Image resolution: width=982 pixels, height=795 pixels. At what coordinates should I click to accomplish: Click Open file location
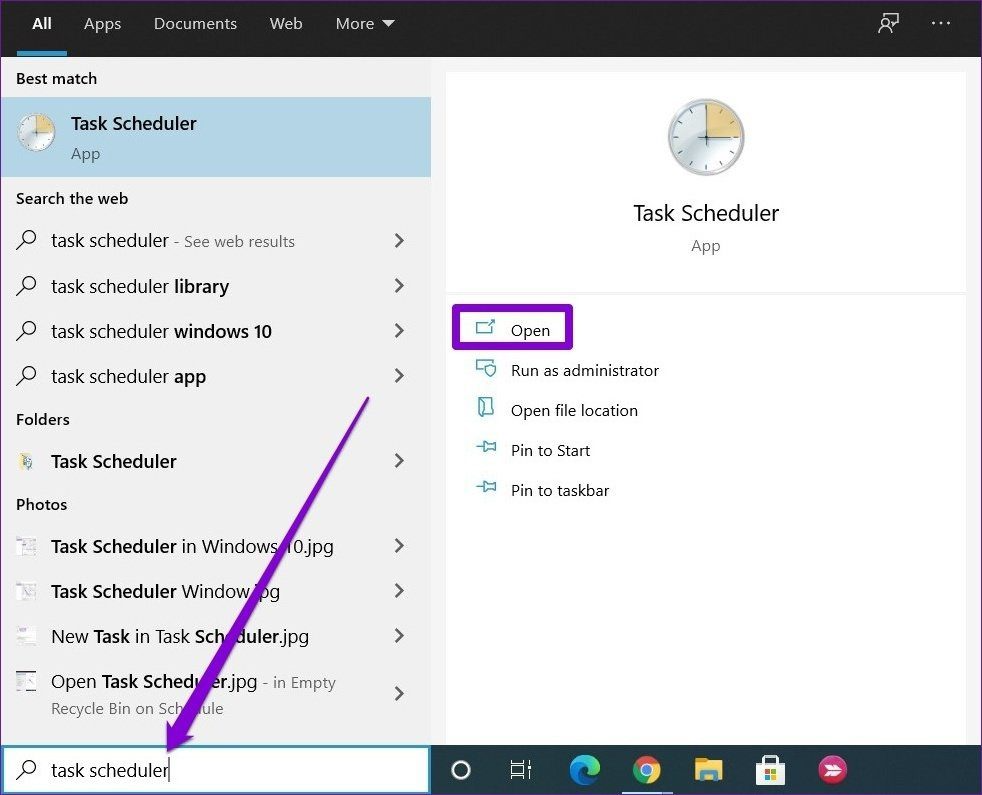[574, 410]
